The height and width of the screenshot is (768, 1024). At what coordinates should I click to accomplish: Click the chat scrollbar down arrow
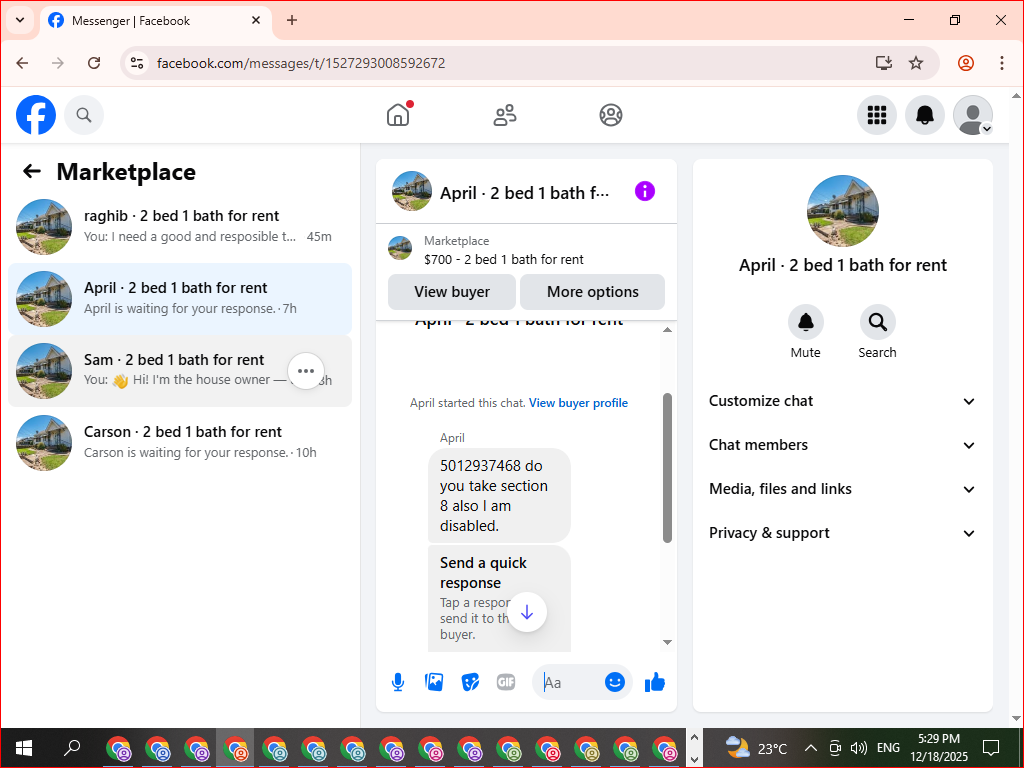[x=667, y=642]
